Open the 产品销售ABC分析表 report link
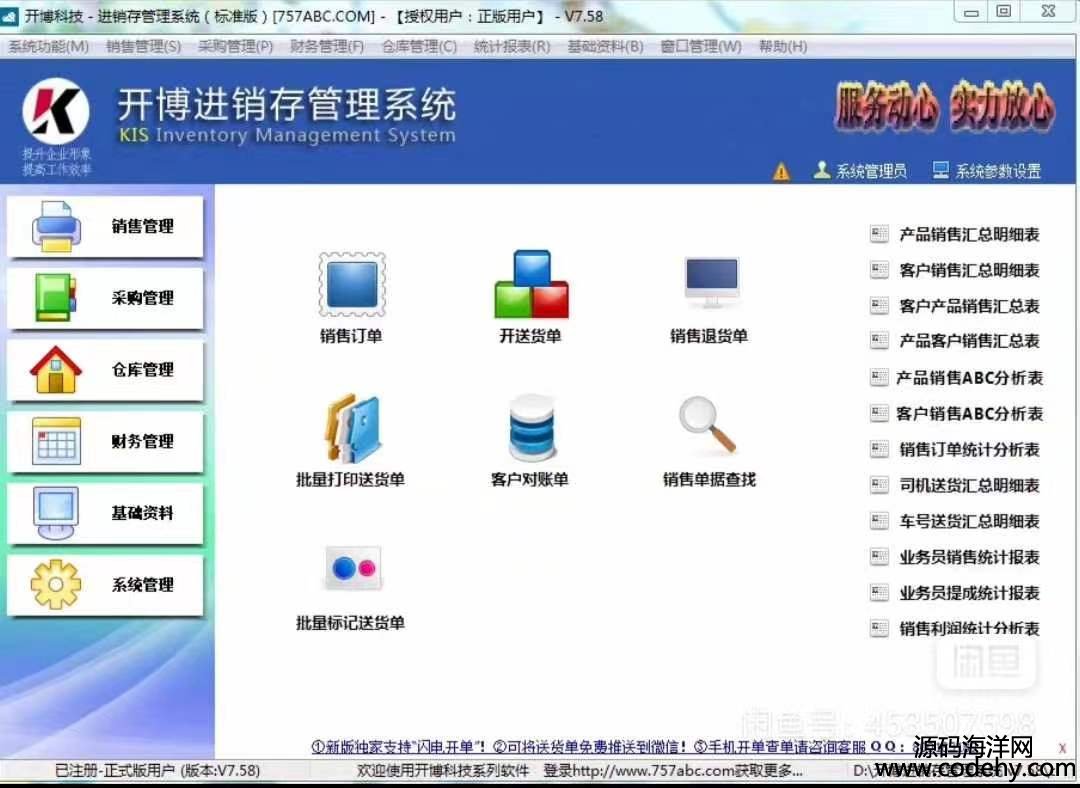The width and height of the screenshot is (1080, 788). (x=969, y=377)
